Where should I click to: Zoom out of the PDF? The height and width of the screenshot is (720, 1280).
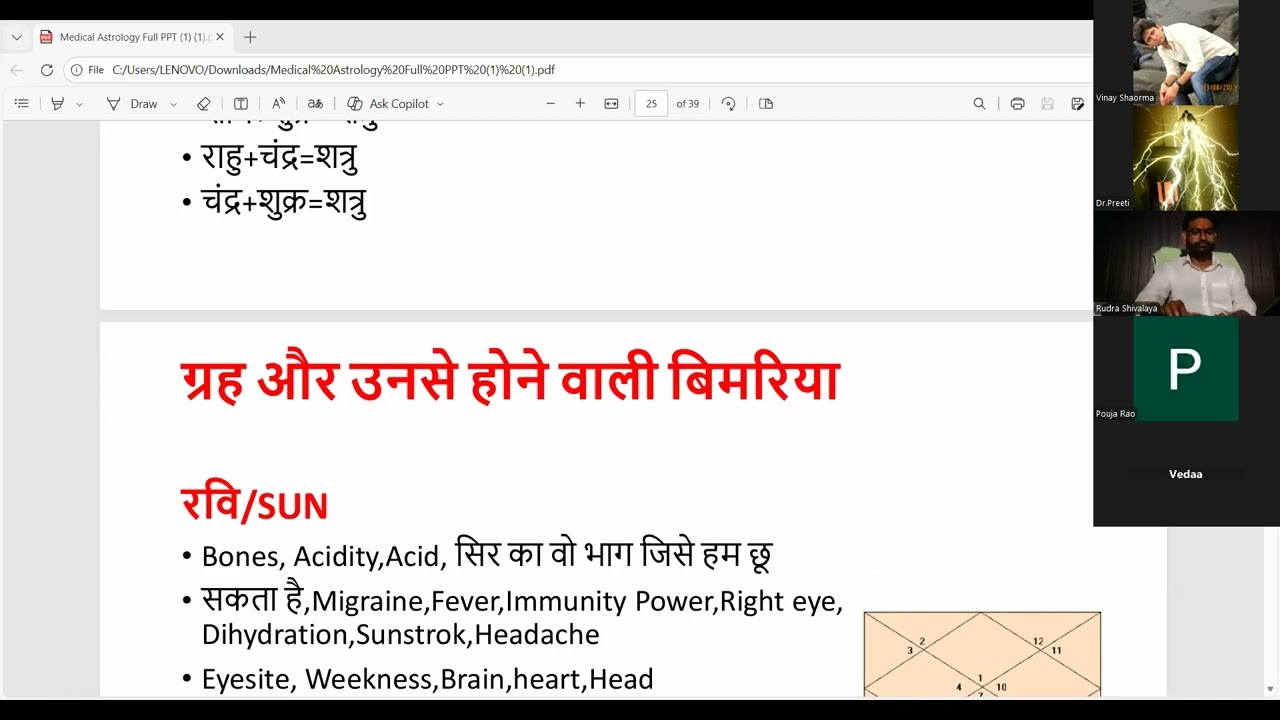tap(550, 104)
